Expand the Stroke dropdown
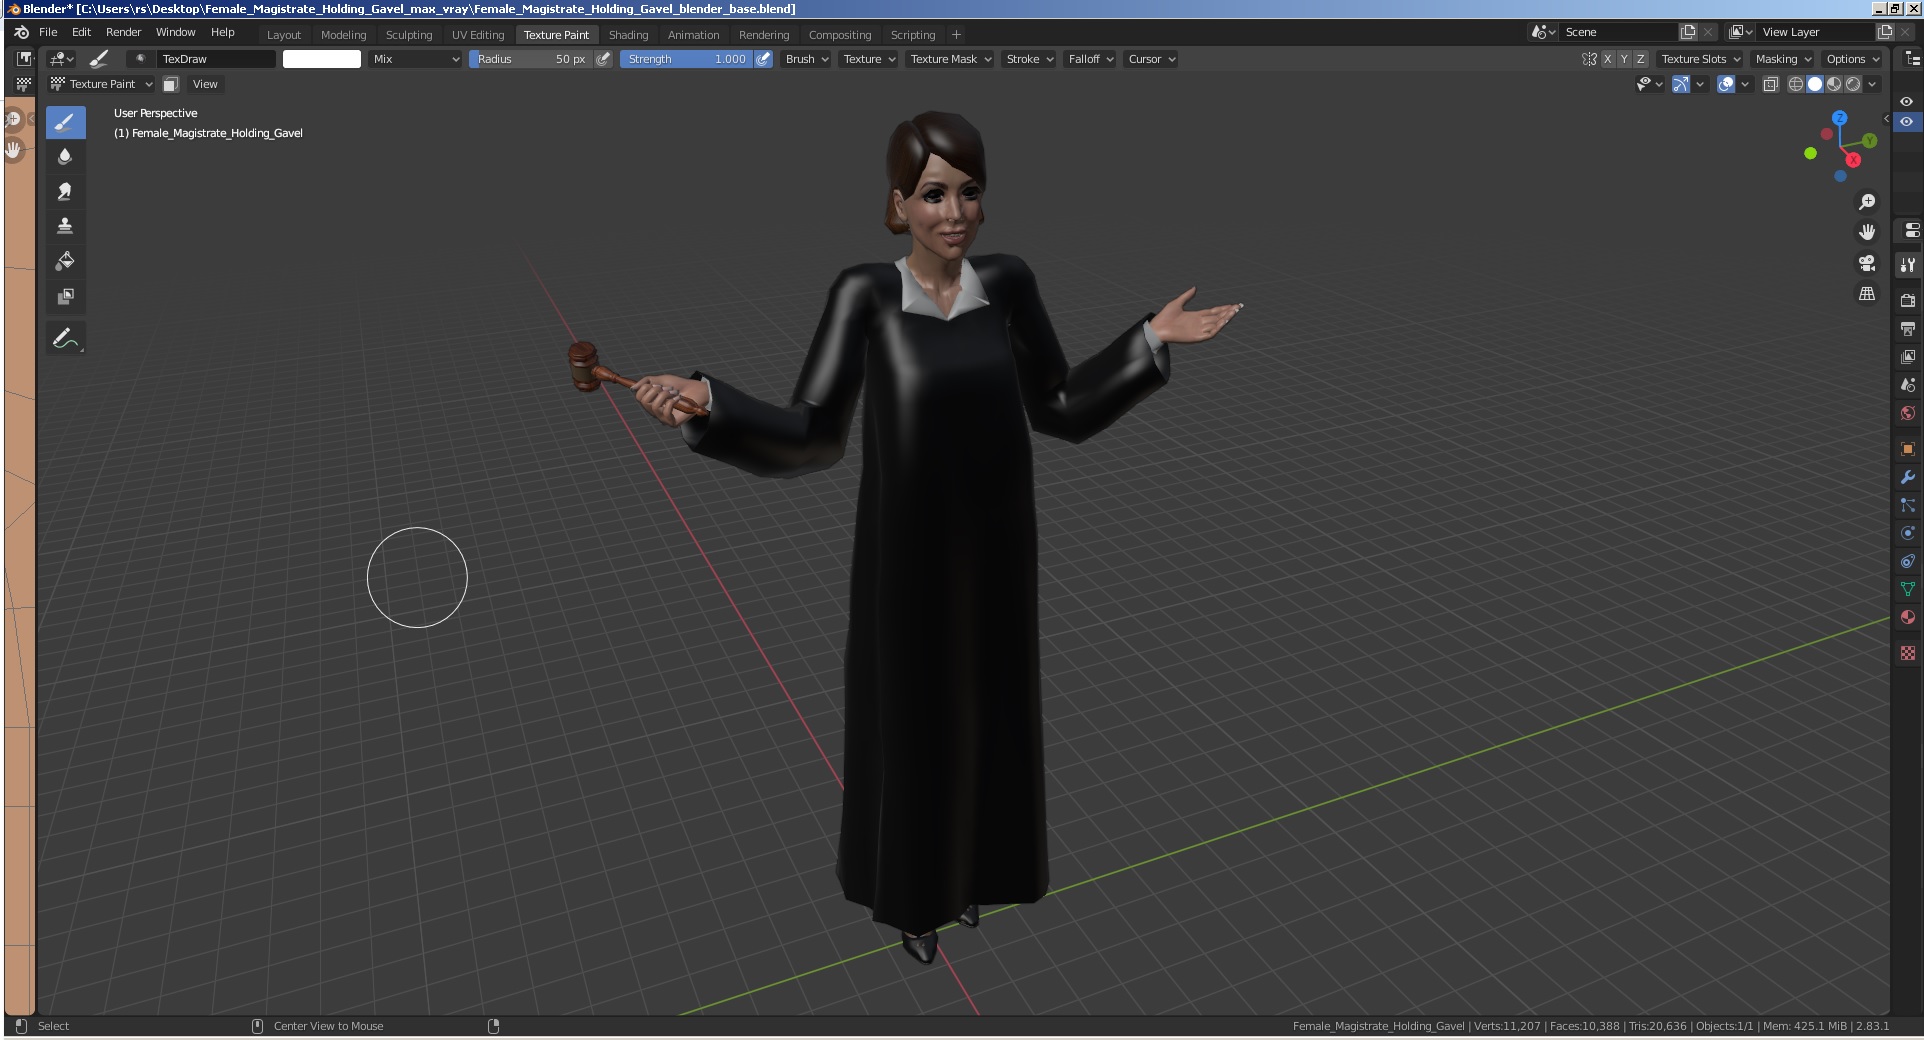1924x1040 pixels. [1029, 59]
